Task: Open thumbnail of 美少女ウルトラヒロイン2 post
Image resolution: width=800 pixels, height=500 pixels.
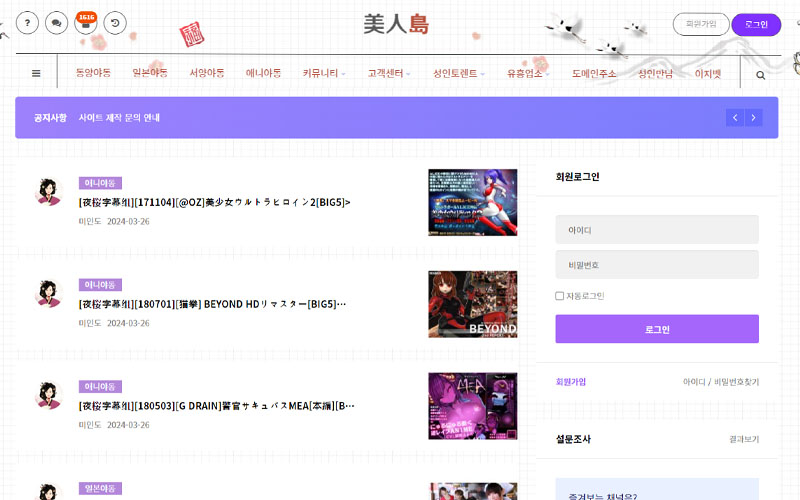Action: point(472,203)
